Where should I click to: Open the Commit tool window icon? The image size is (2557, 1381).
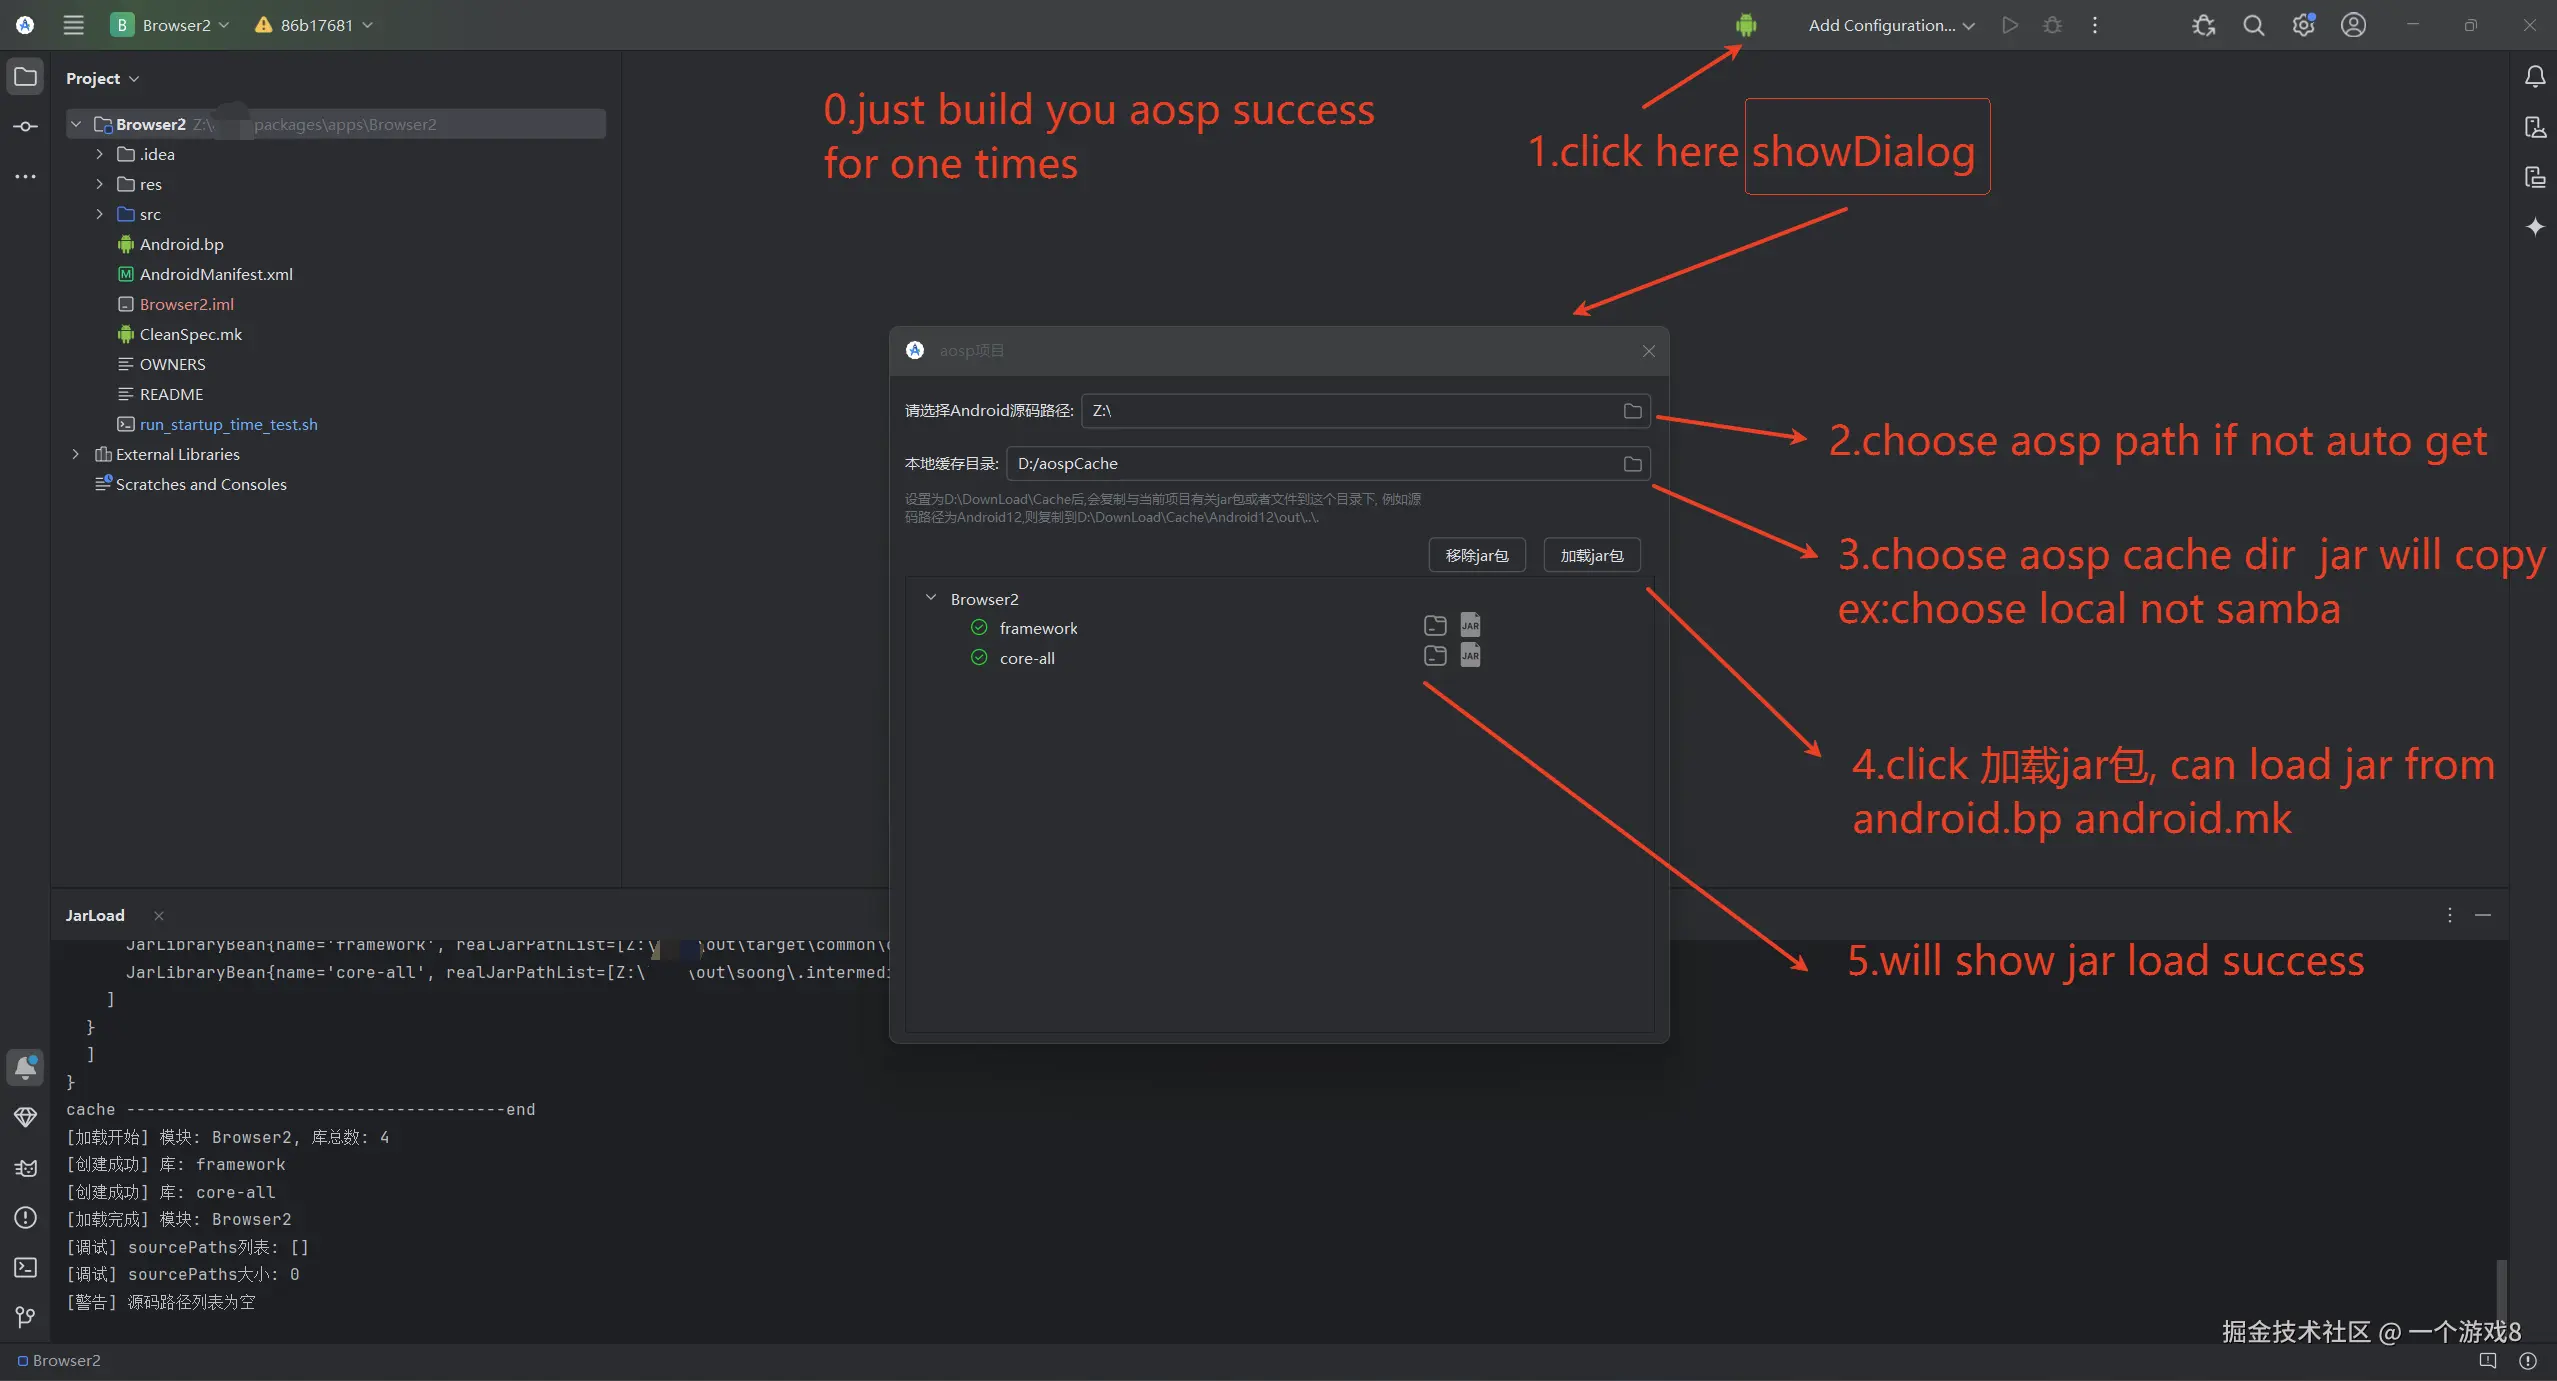(26, 127)
